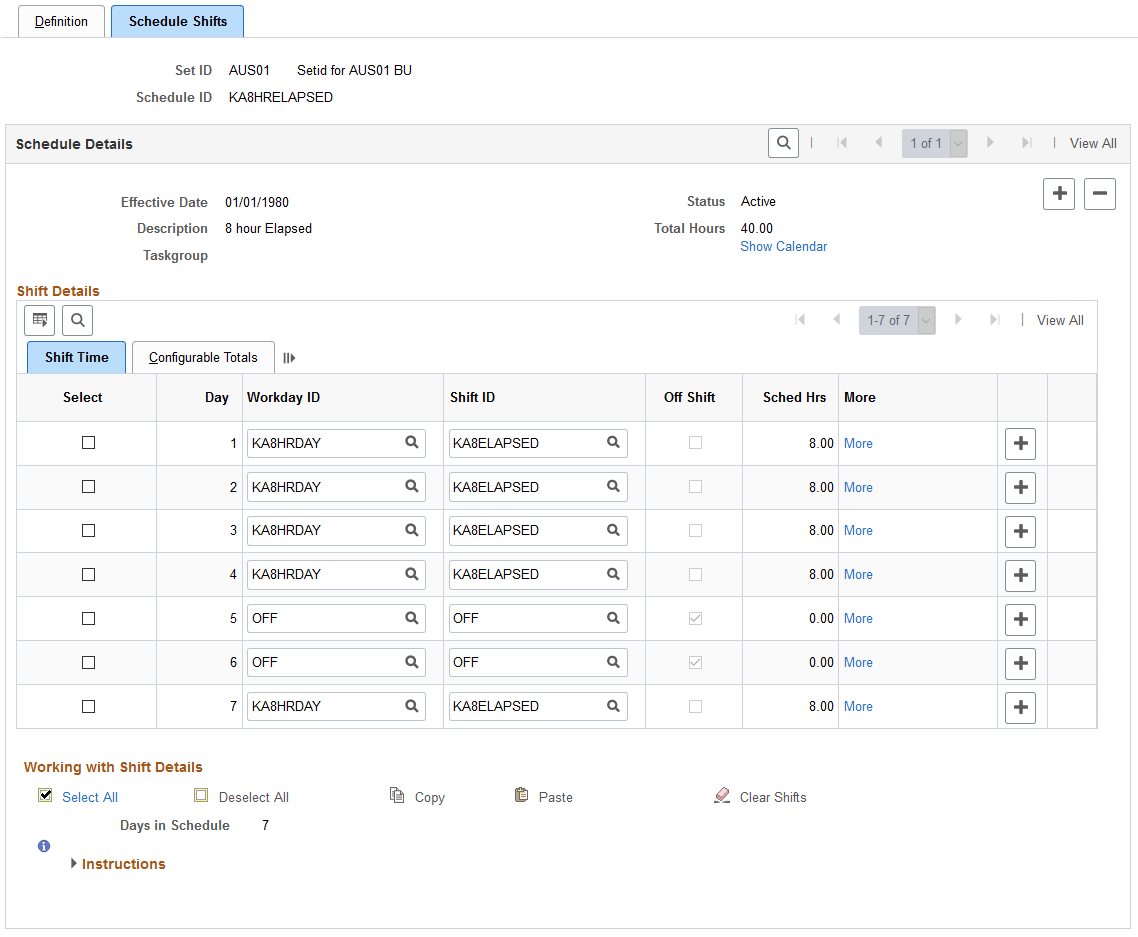Click the find icon in Schedule Details header
The height and width of the screenshot is (937, 1138).
click(783, 142)
